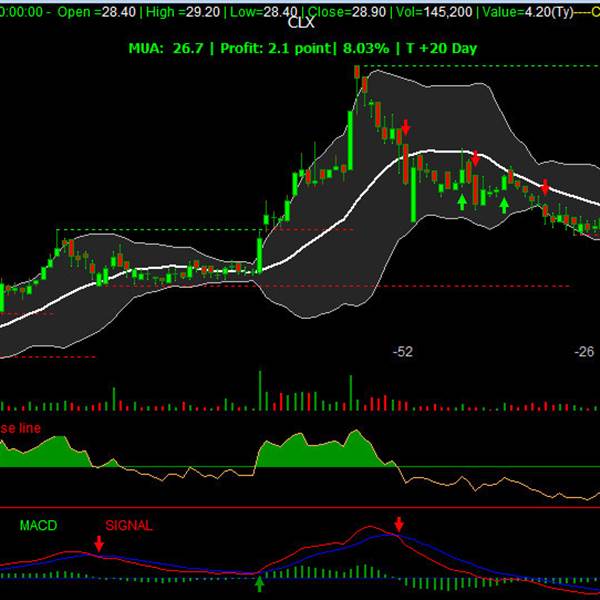The height and width of the screenshot is (600, 600).
Task: Click the first green buy arrow below candles
Action: point(462,202)
